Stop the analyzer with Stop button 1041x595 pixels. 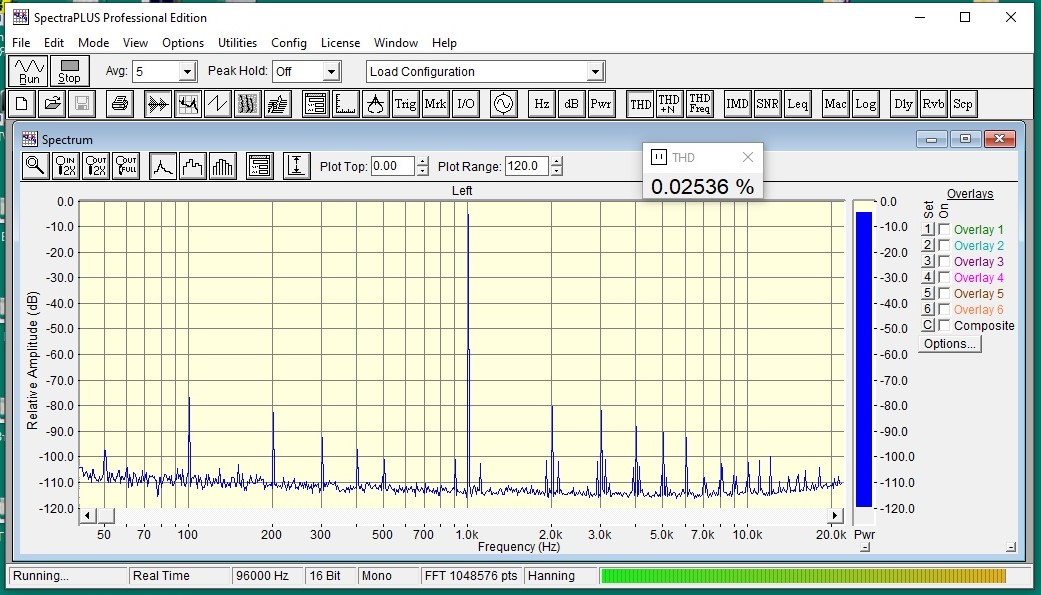tap(69, 71)
